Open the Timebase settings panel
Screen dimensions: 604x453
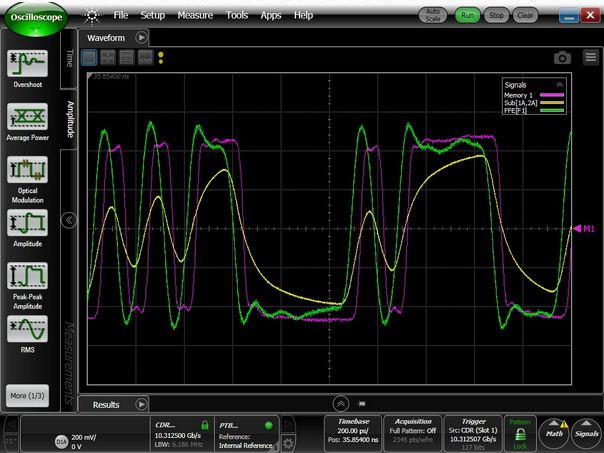pyautogui.click(x=353, y=433)
